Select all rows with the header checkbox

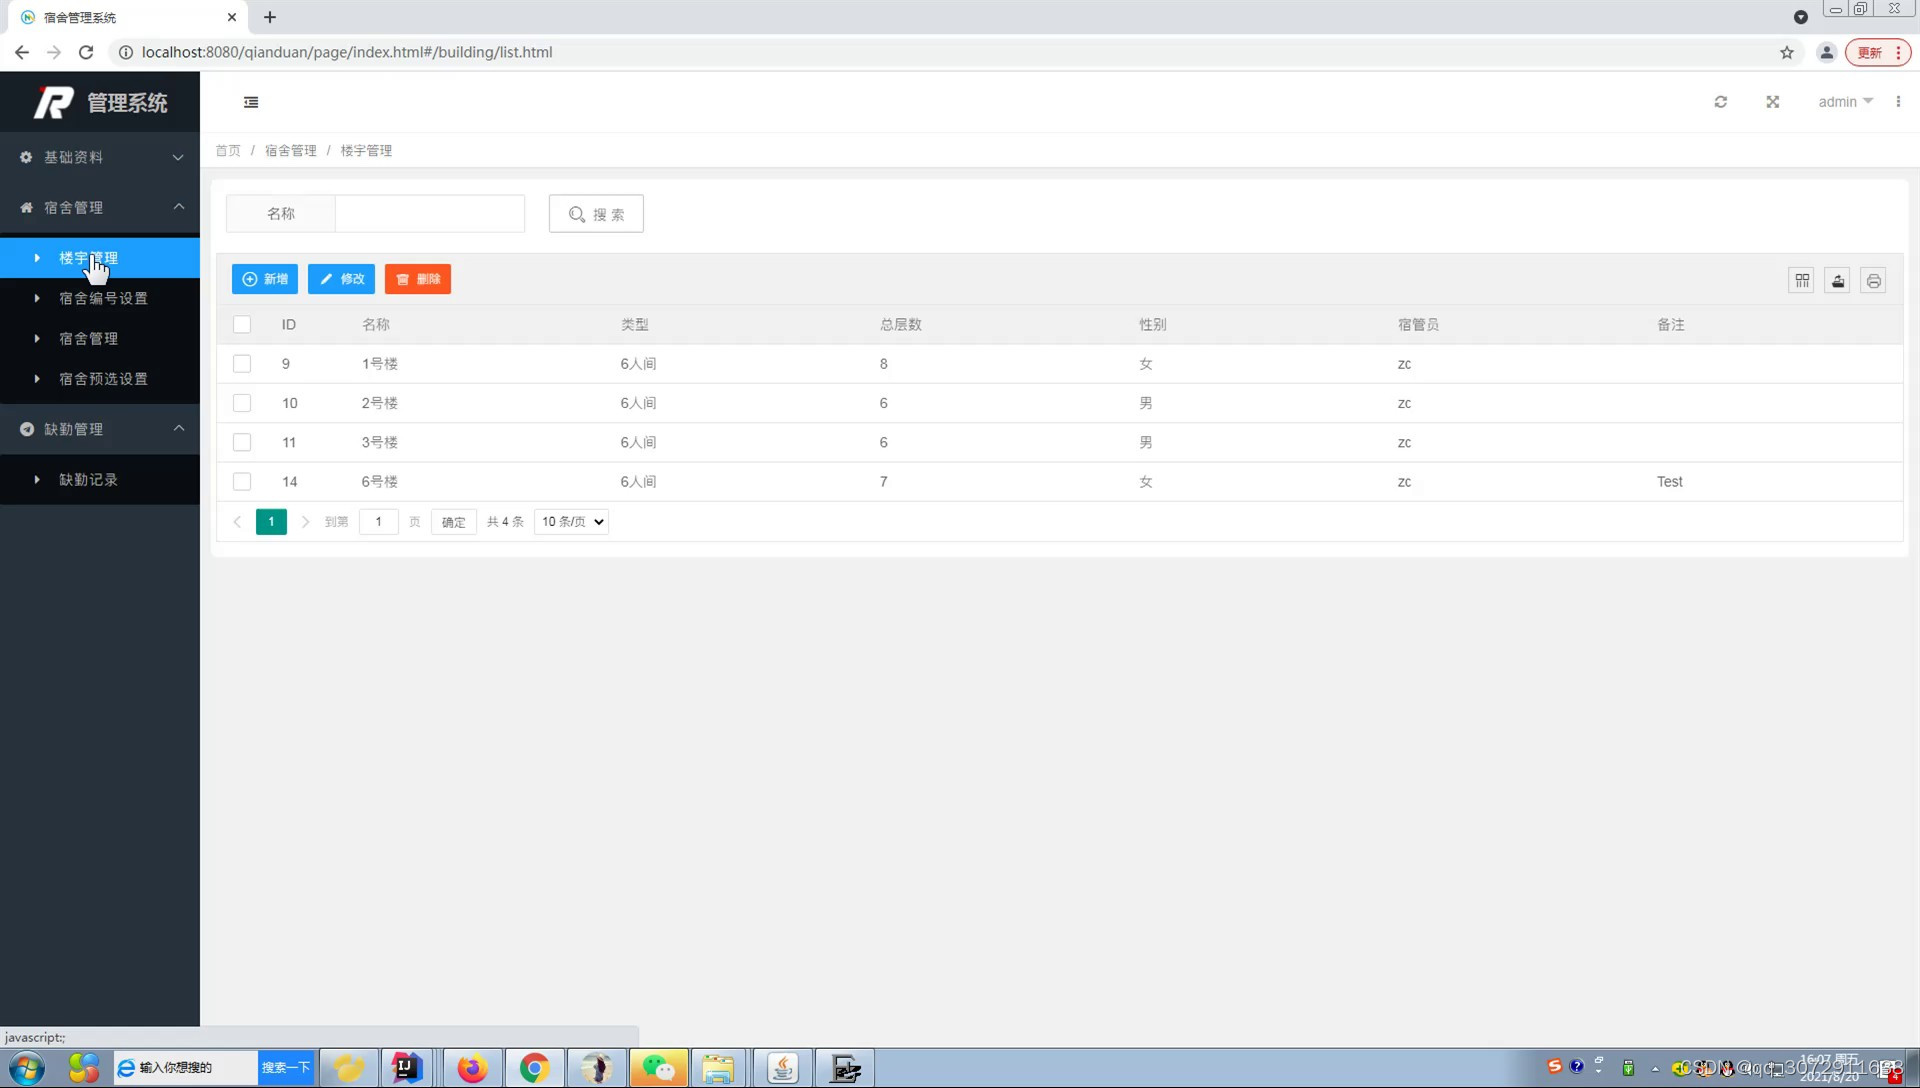(242, 325)
